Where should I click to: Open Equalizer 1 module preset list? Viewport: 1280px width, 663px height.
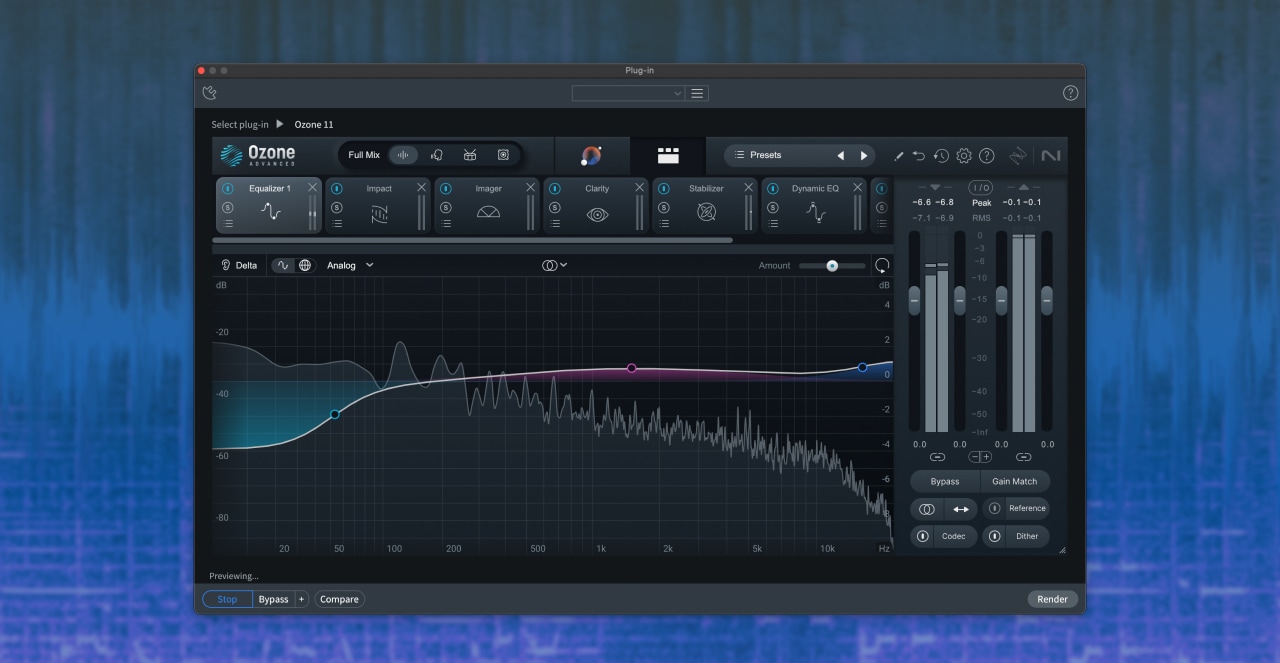click(x=227, y=224)
